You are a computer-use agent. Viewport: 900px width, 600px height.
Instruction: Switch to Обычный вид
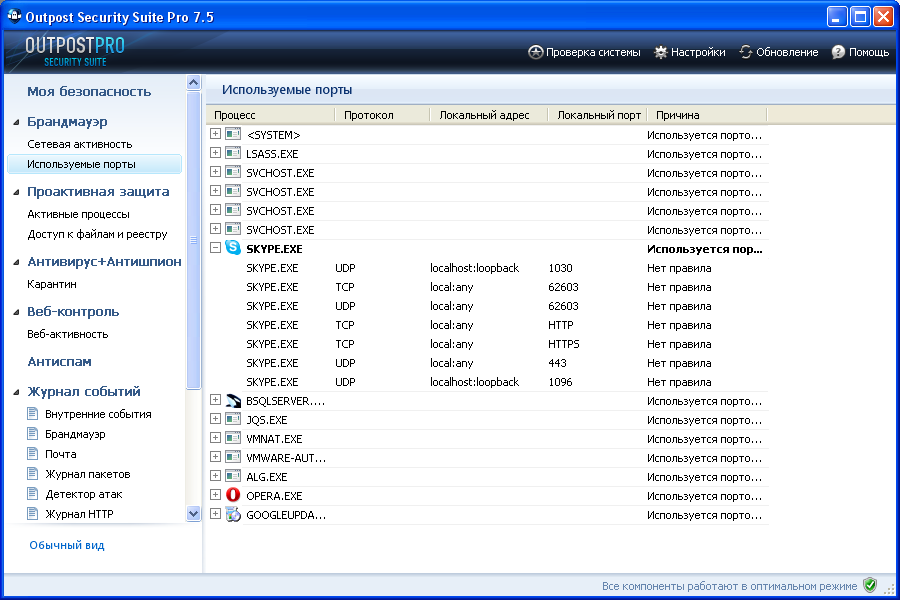tap(67, 545)
